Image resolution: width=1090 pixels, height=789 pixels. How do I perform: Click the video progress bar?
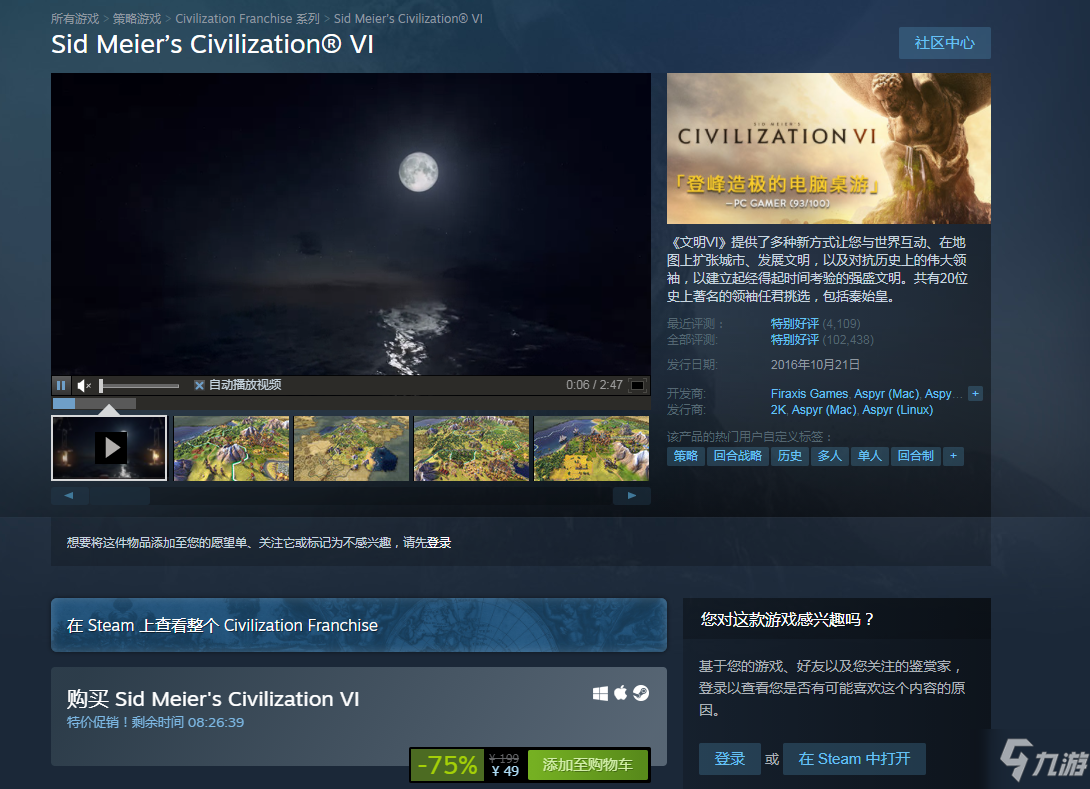351,403
